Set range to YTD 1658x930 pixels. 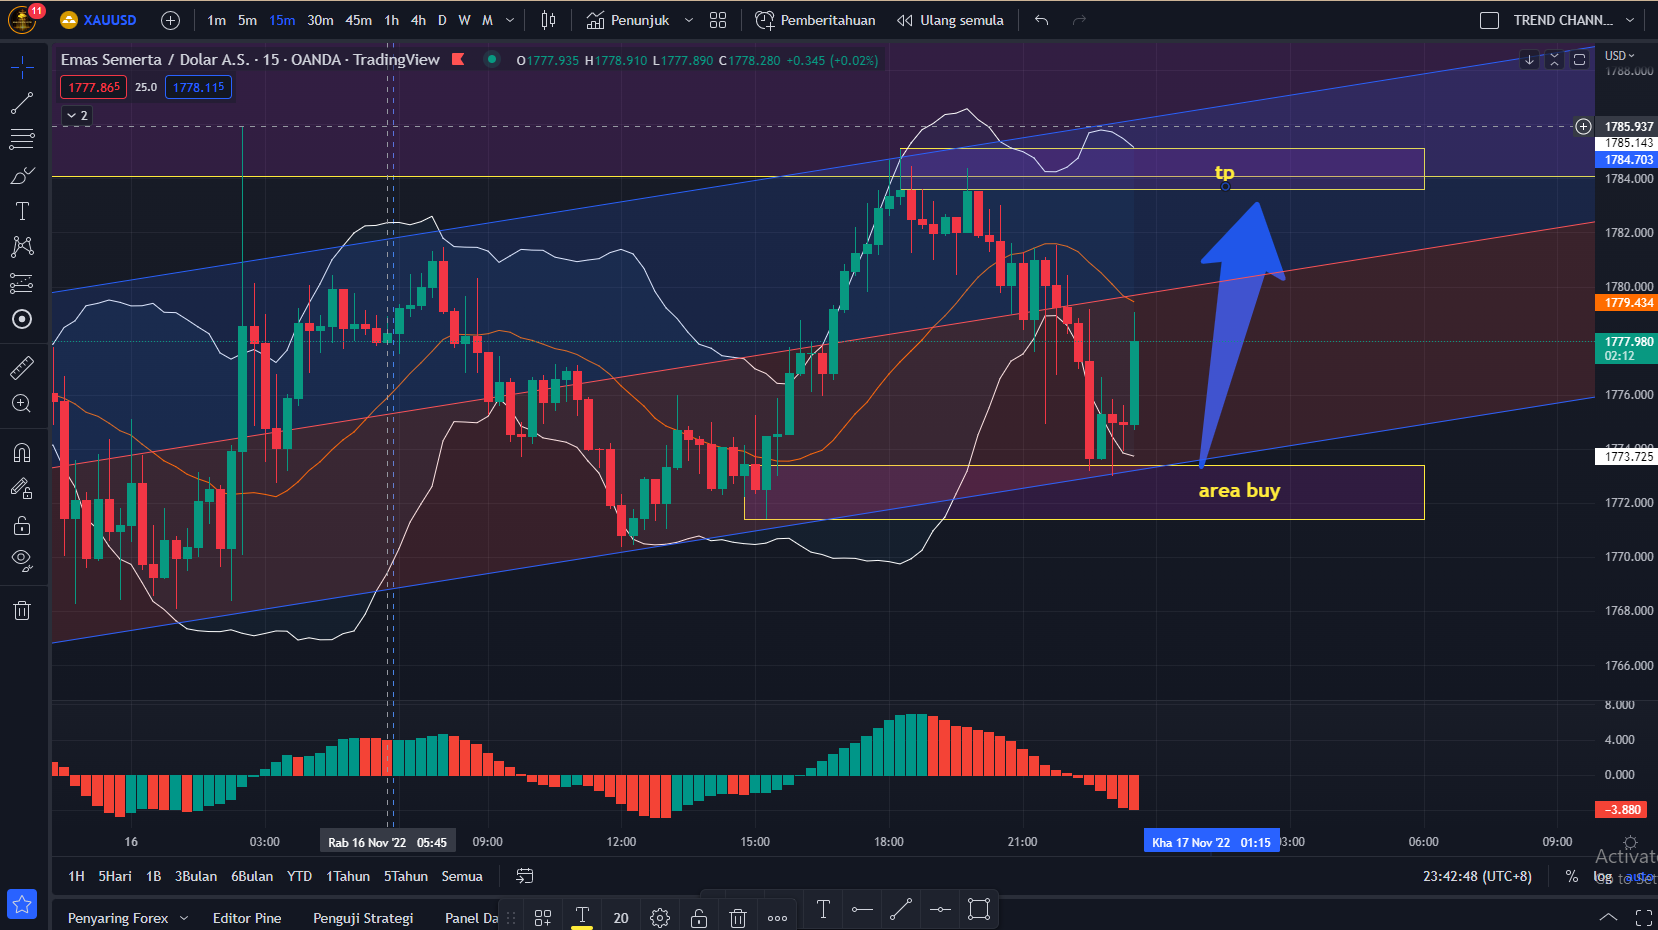coord(299,876)
